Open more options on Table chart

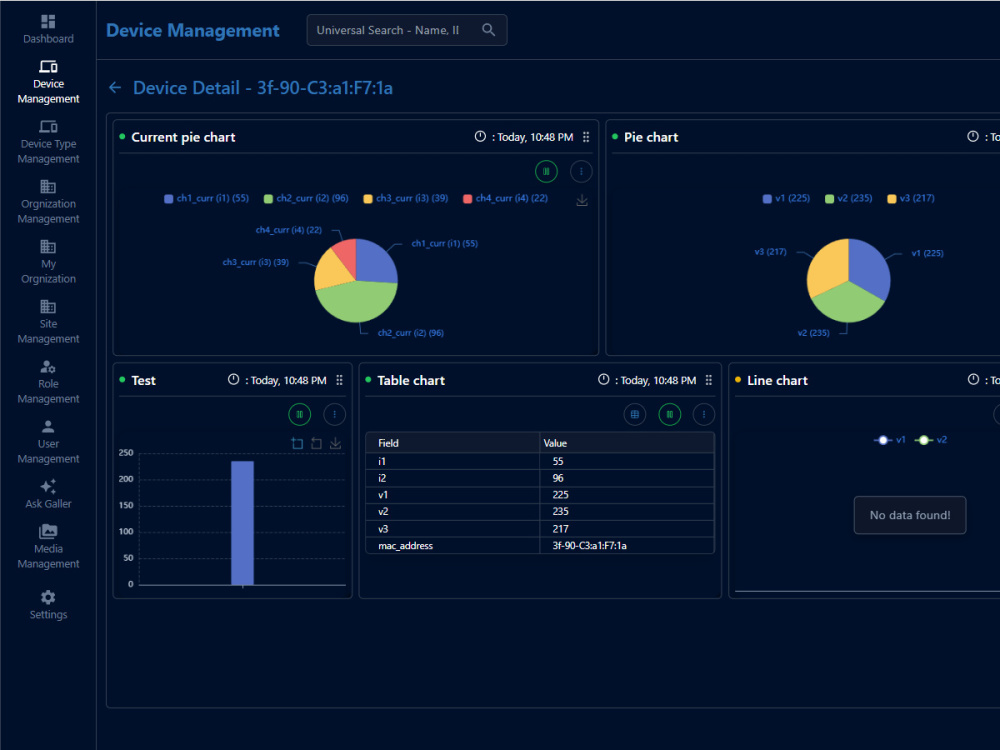coord(703,415)
